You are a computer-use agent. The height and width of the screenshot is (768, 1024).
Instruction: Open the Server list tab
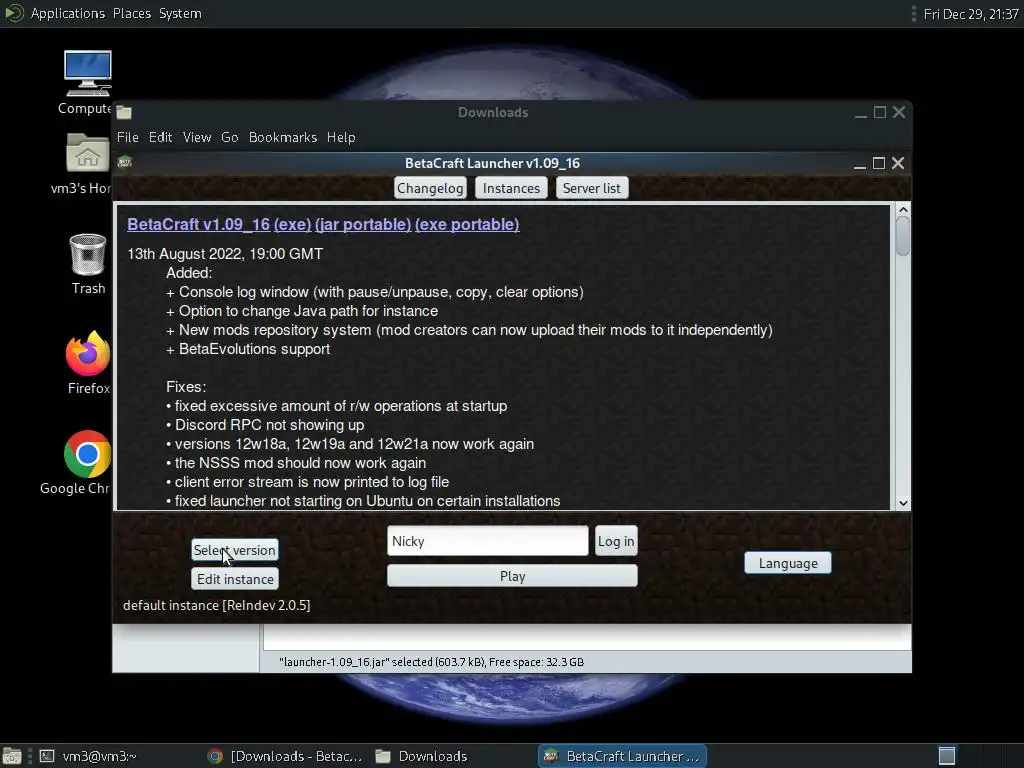(x=592, y=188)
